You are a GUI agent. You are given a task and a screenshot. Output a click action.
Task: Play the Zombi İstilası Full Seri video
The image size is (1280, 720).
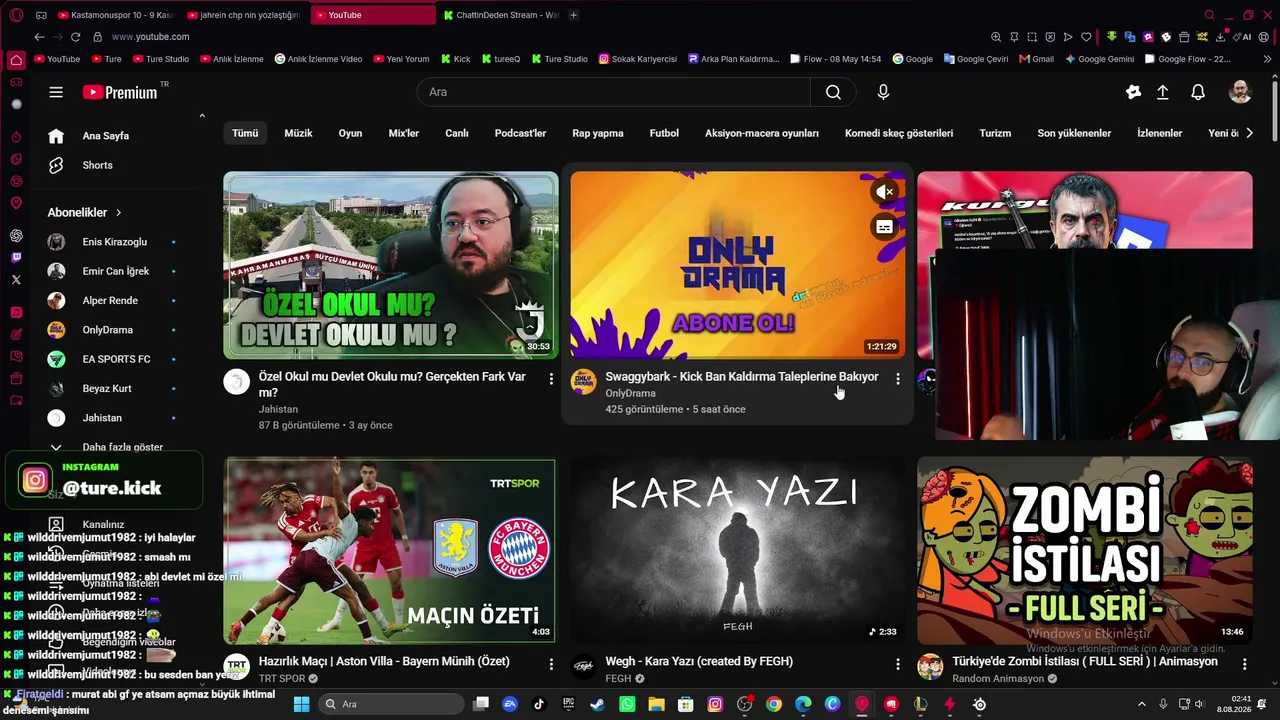pos(1085,551)
